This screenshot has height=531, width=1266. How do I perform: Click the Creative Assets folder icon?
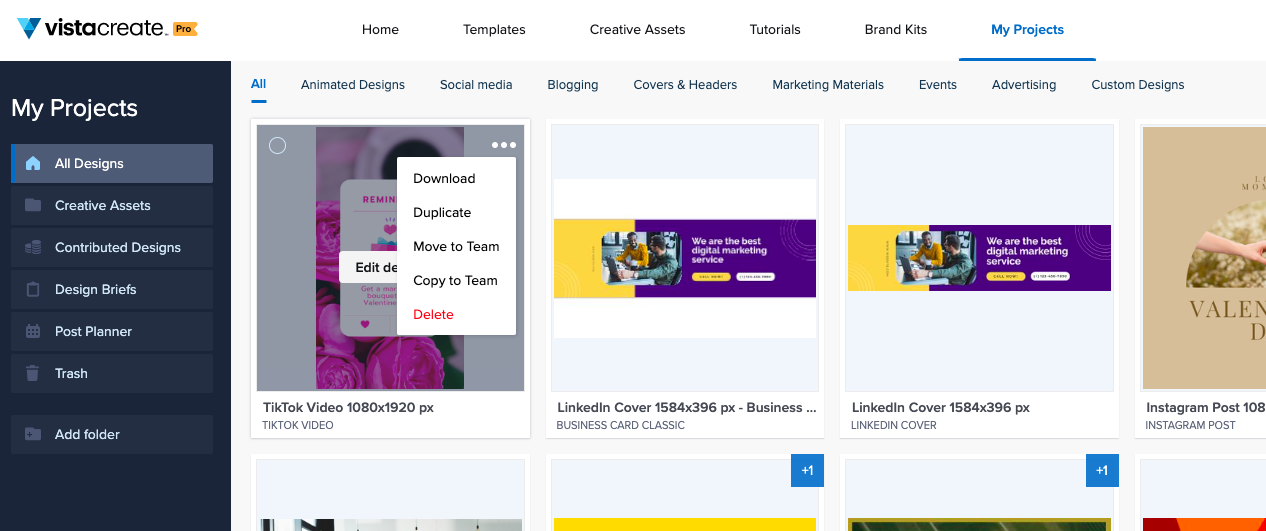pyautogui.click(x=33, y=205)
